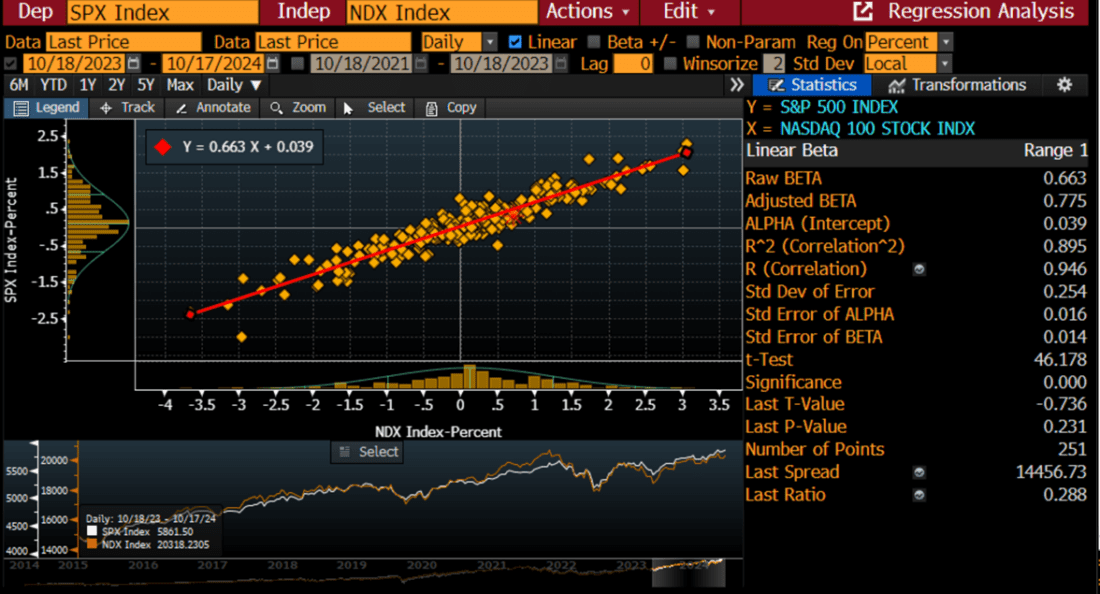Click the Dep SPX Index field
The image size is (1100, 594).
coord(163,12)
